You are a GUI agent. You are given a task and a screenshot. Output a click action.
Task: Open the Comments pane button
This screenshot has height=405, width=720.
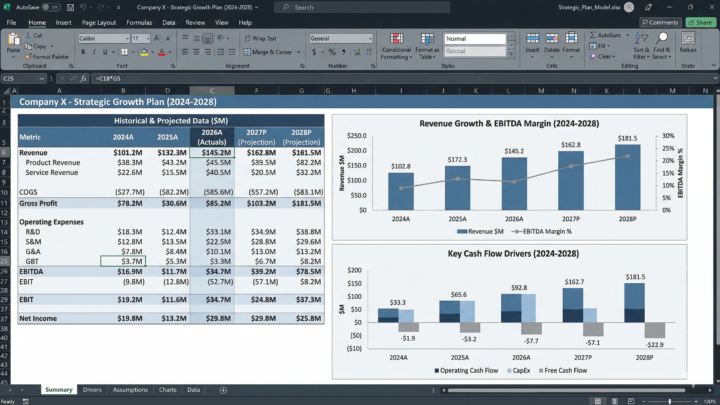tap(661, 21)
